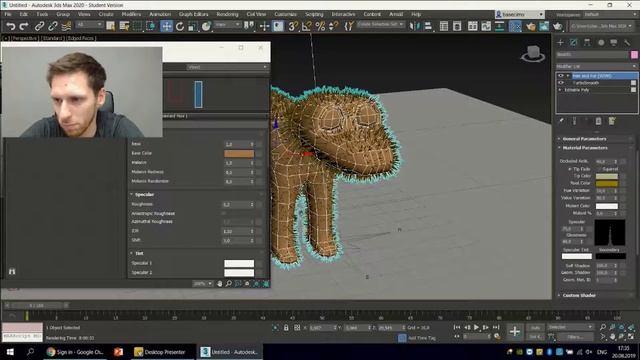Viewport: 640px width, 360px height.
Task: Switch to the Utilities wrench panel tab
Action: pyautogui.click(x=627, y=42)
